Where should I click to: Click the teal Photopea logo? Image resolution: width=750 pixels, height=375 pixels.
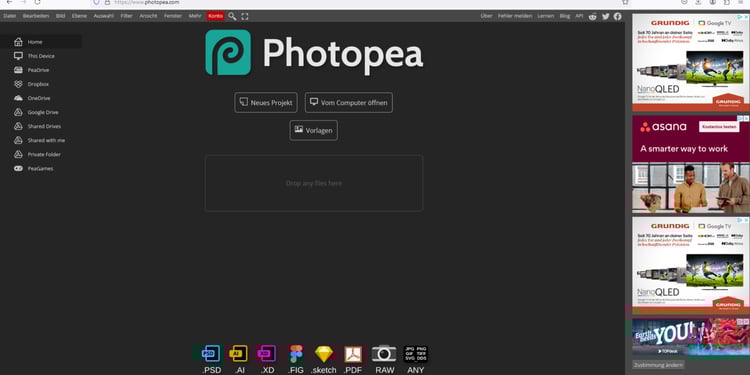pos(228,53)
